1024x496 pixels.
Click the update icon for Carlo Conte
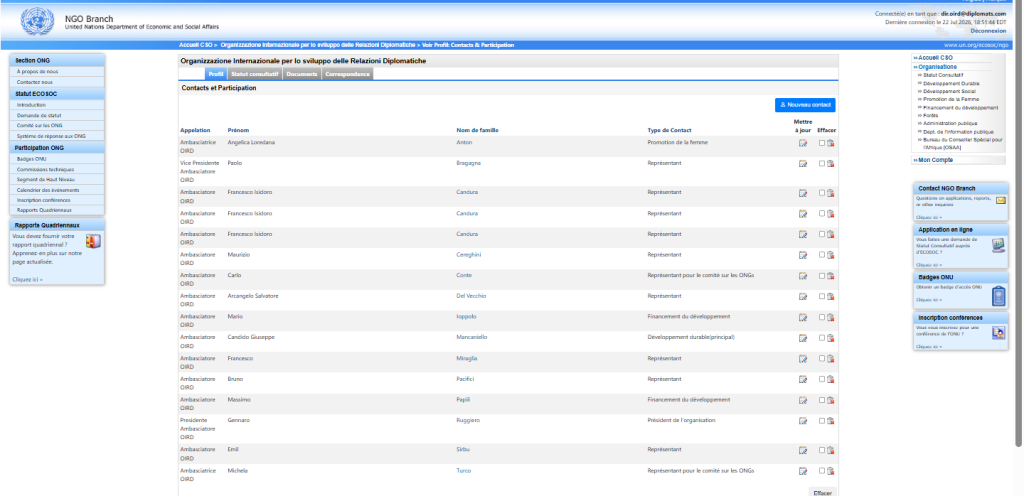pyautogui.click(x=803, y=276)
